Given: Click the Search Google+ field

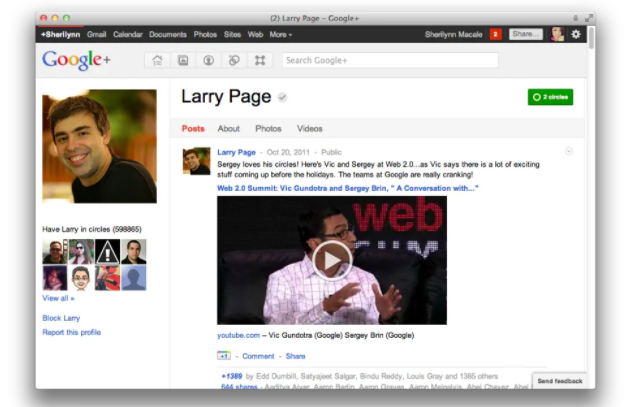Looking at the screenshot, I should point(388,60).
